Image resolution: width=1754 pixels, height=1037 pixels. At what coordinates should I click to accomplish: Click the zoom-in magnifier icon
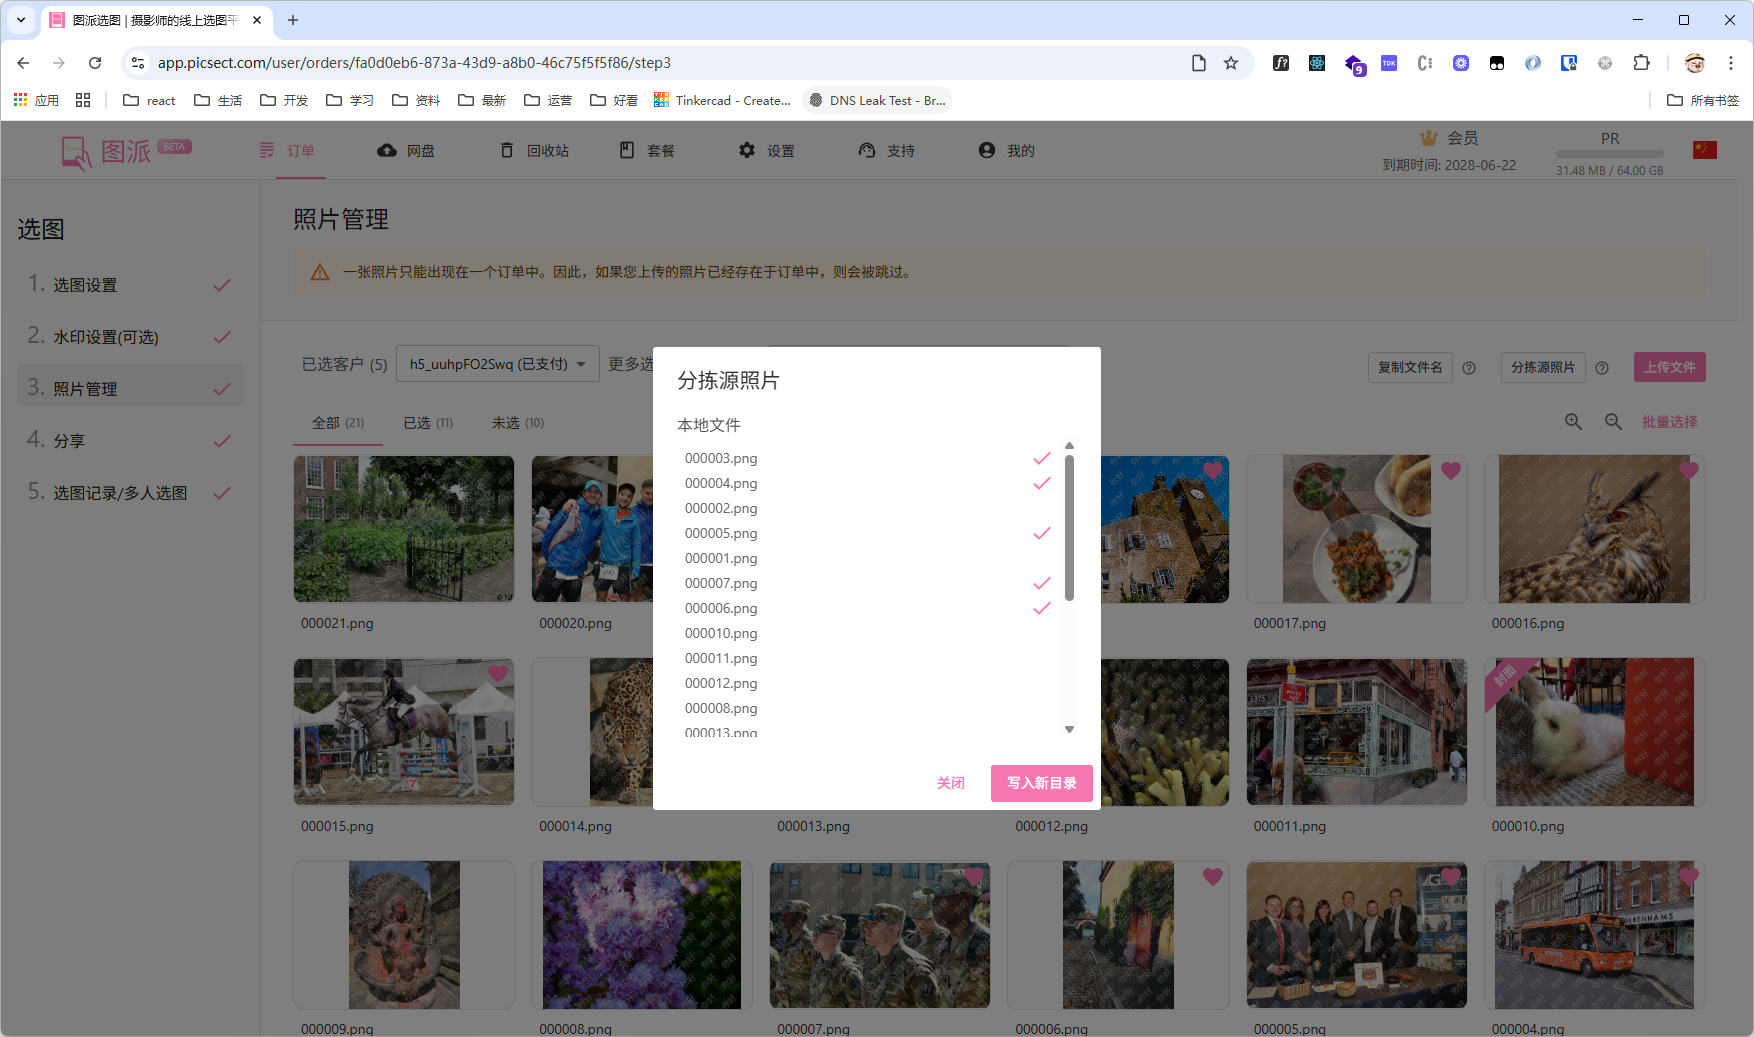click(1573, 421)
